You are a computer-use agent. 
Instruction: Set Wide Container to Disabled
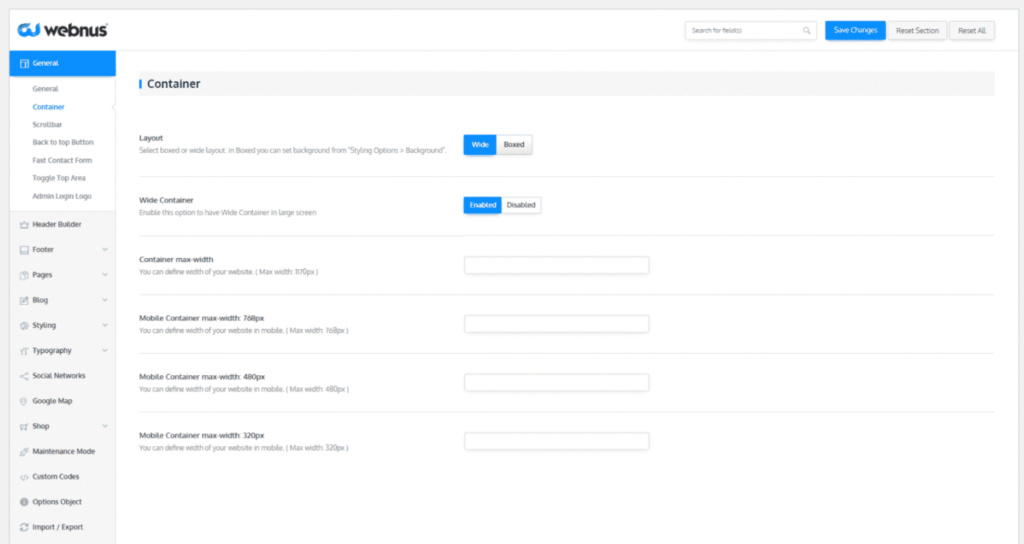click(521, 205)
